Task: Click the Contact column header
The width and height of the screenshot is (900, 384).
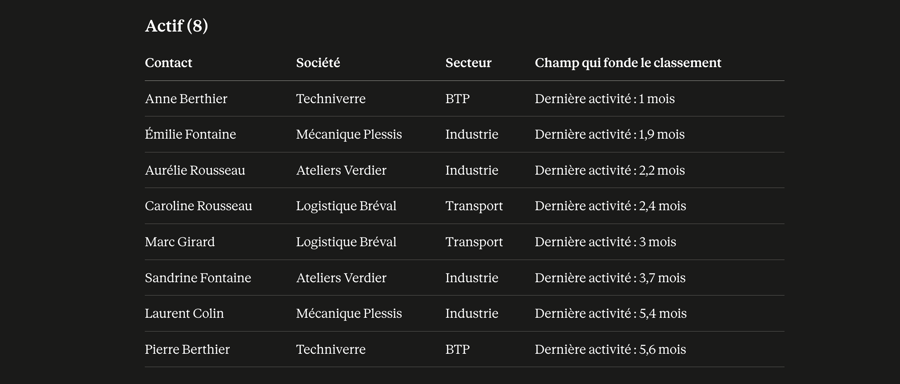Action: [x=168, y=63]
